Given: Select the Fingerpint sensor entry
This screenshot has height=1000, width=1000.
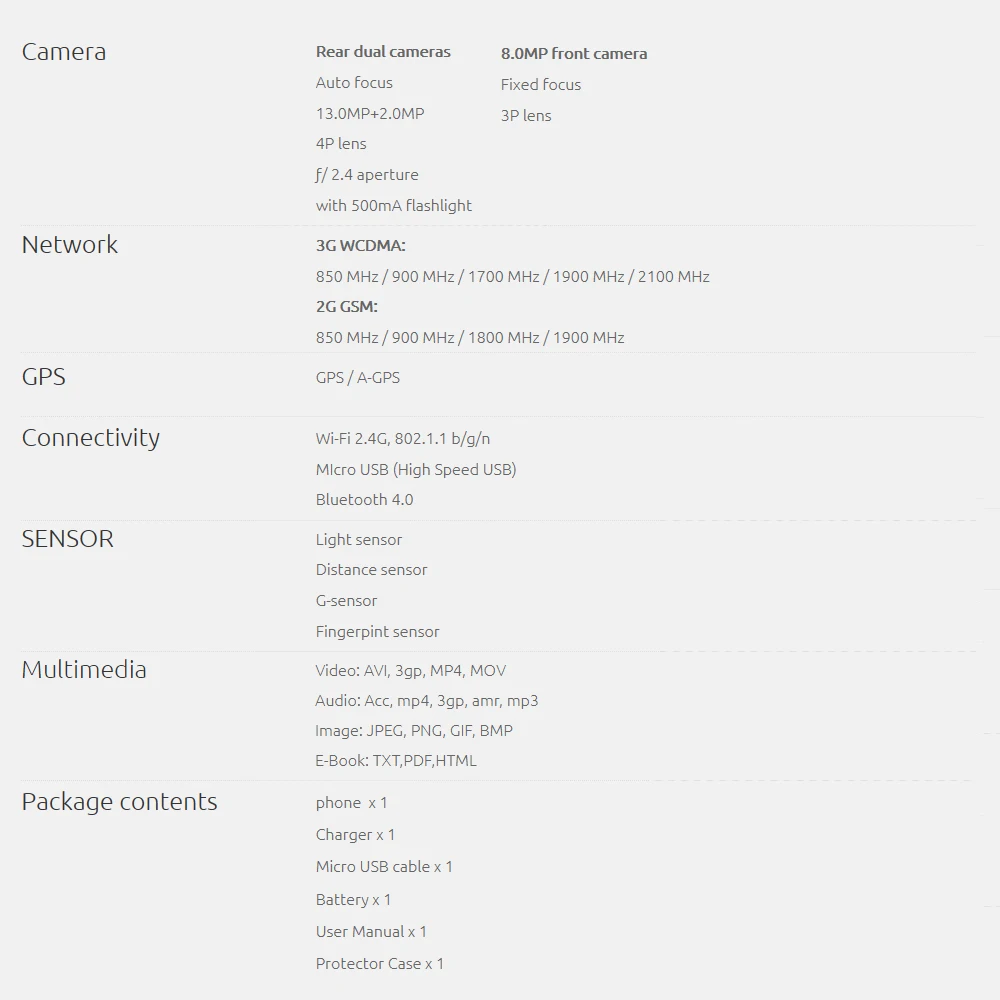Looking at the screenshot, I should tap(378, 631).
